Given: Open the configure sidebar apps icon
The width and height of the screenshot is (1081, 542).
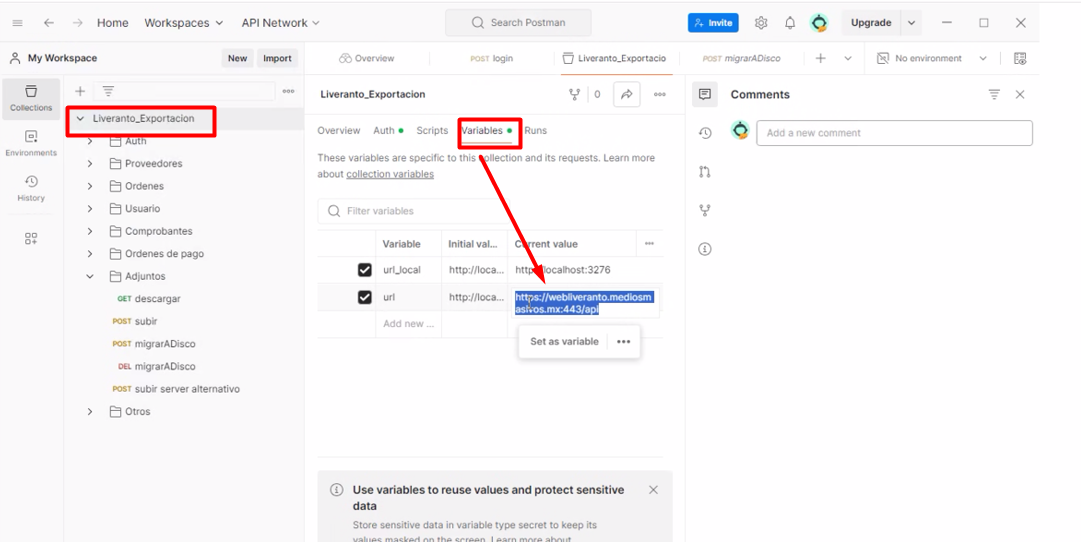Looking at the screenshot, I should 31,239.
